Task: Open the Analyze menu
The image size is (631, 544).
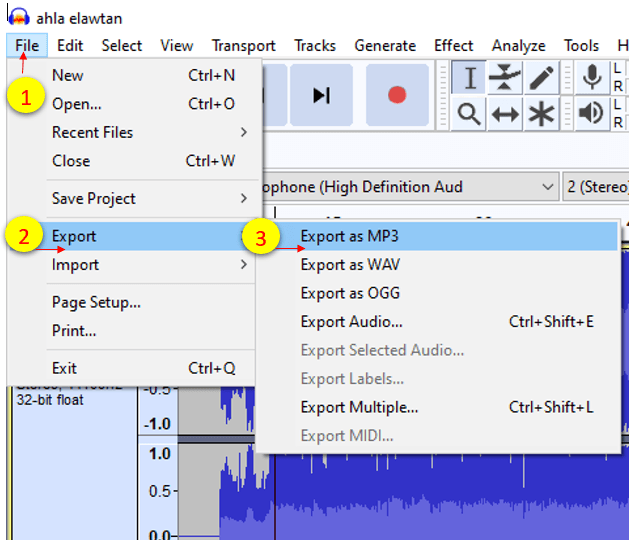Action: click(518, 45)
